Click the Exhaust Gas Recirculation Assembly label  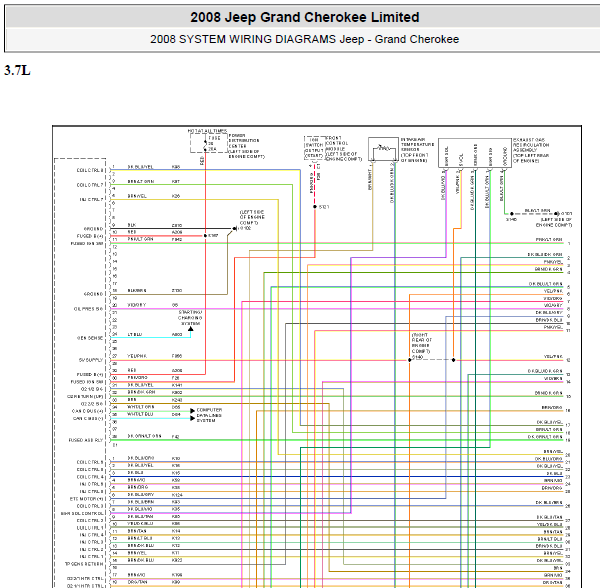tap(531, 151)
